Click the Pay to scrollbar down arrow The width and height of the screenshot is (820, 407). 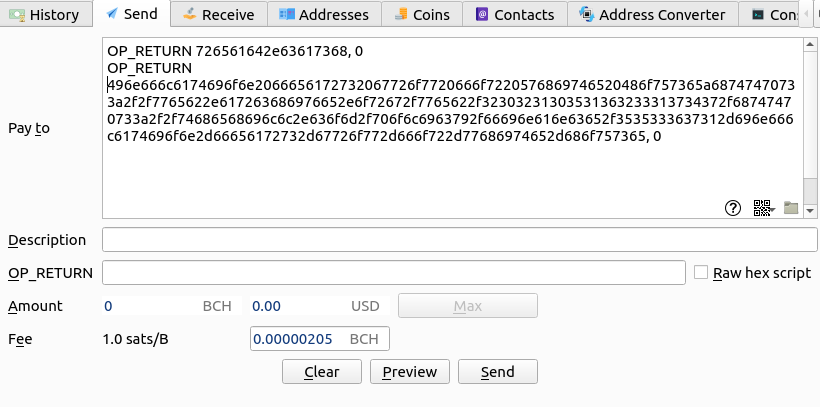pyautogui.click(x=810, y=211)
